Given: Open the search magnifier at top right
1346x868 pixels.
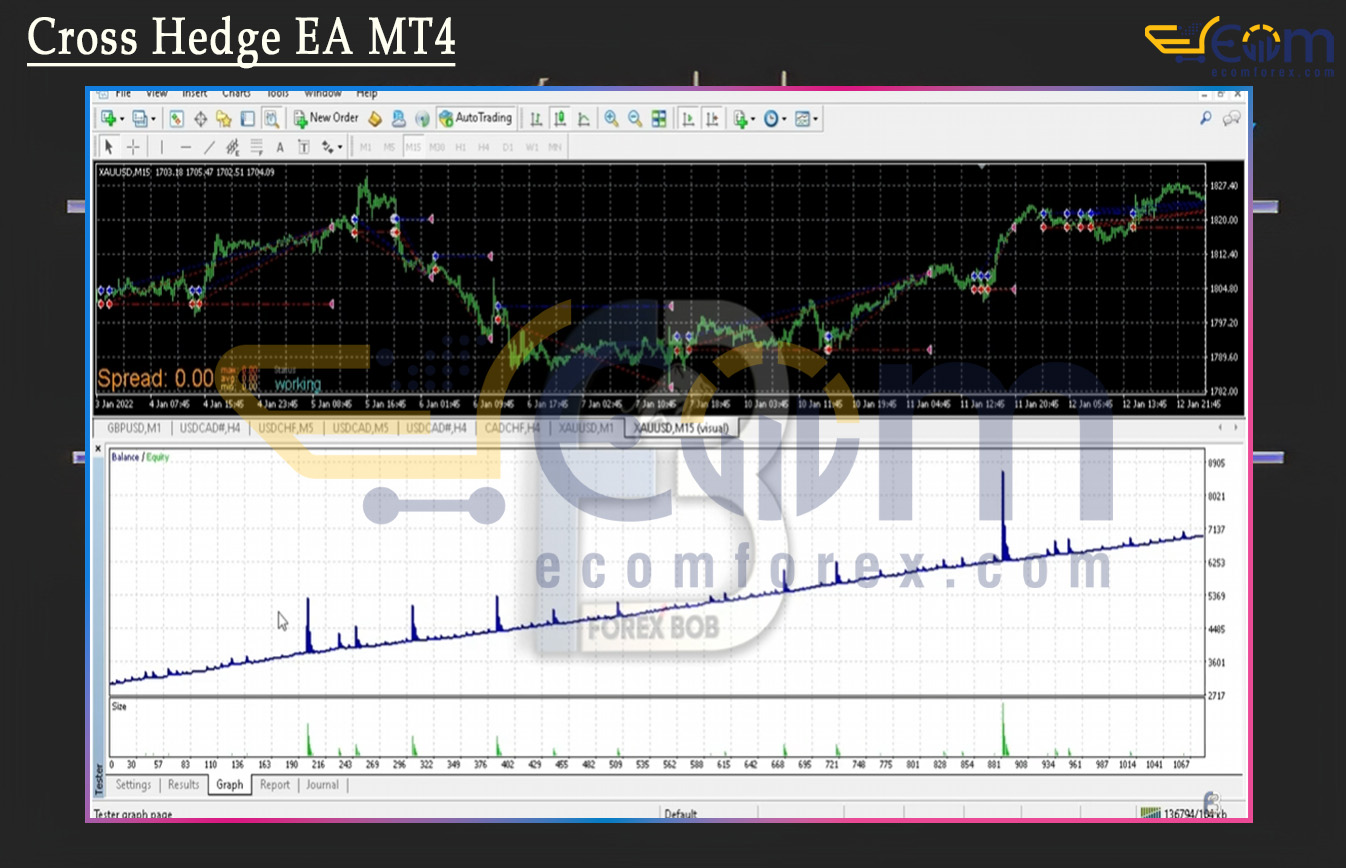Looking at the screenshot, I should [x=1205, y=119].
